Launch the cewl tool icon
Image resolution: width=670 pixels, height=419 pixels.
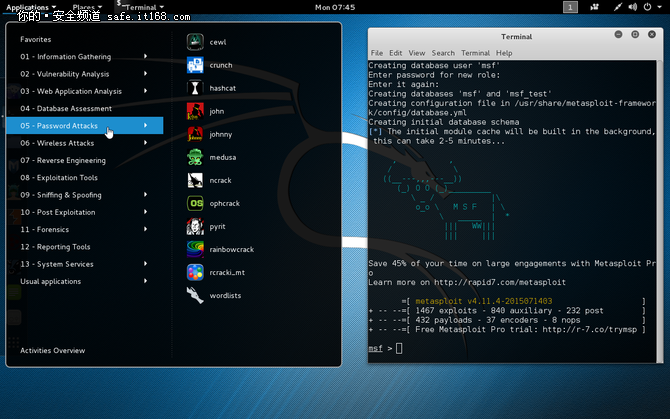195,42
